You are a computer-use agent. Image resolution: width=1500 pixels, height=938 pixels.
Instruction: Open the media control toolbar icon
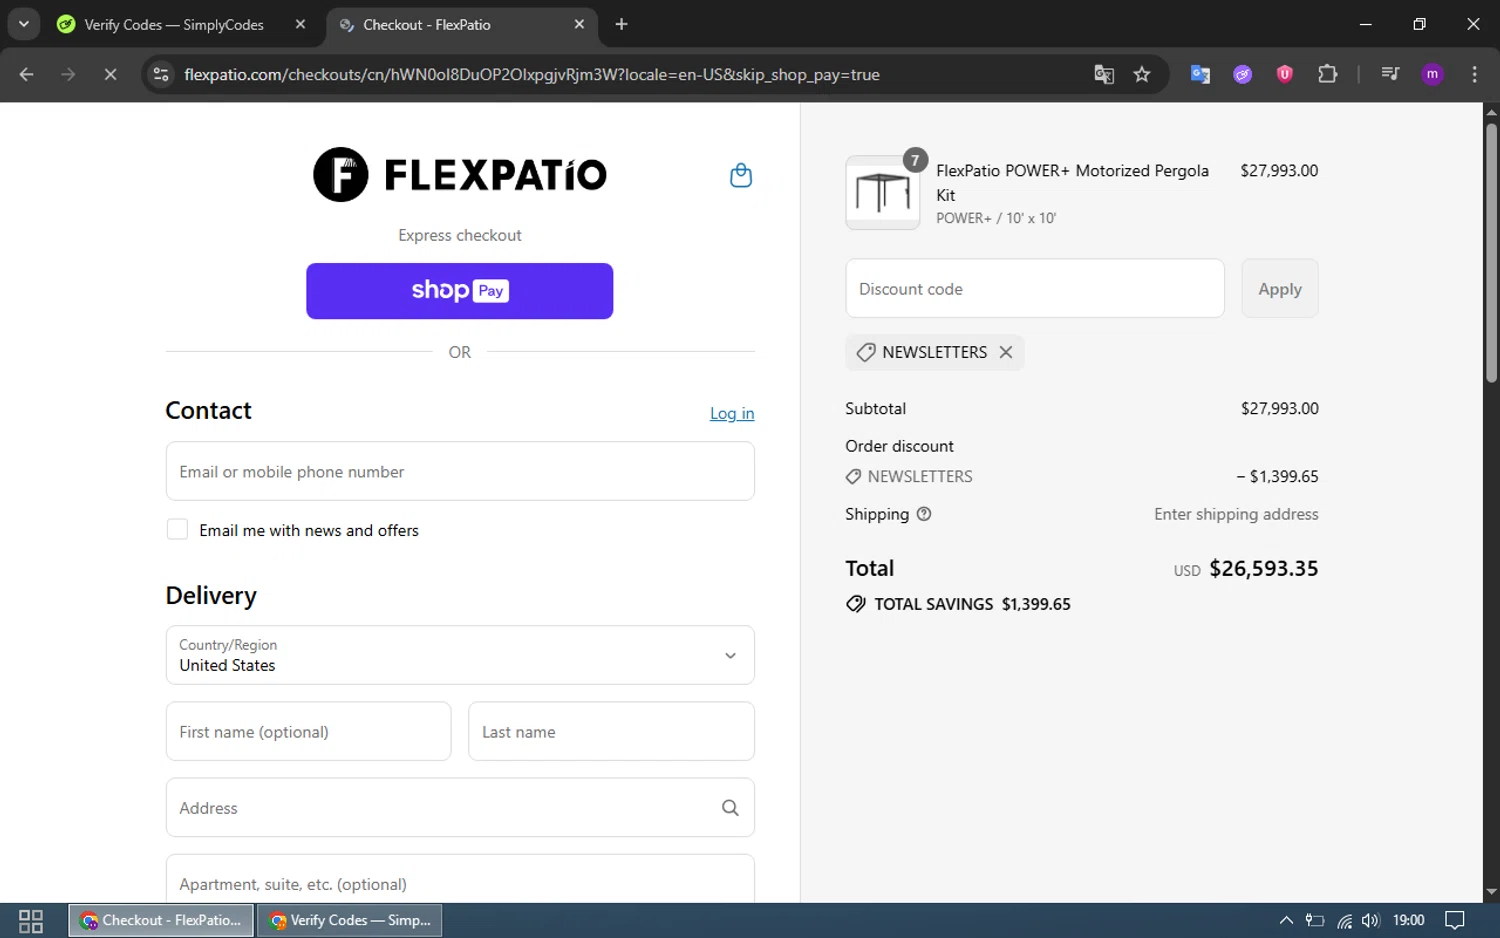click(1390, 74)
